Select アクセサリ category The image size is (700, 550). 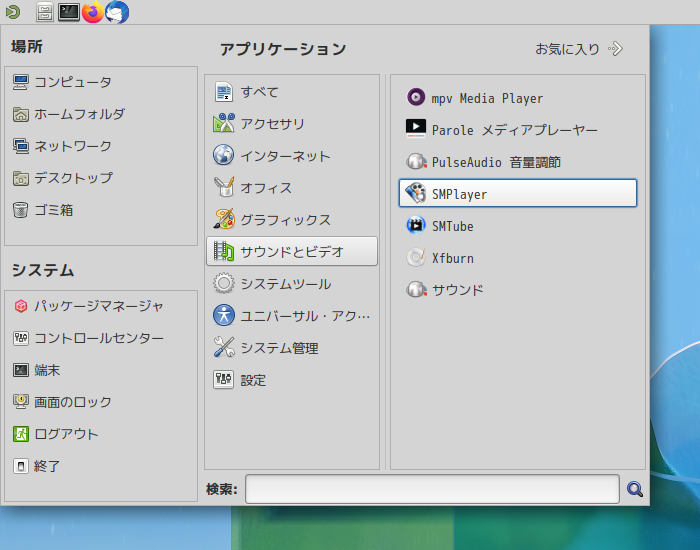coord(292,124)
